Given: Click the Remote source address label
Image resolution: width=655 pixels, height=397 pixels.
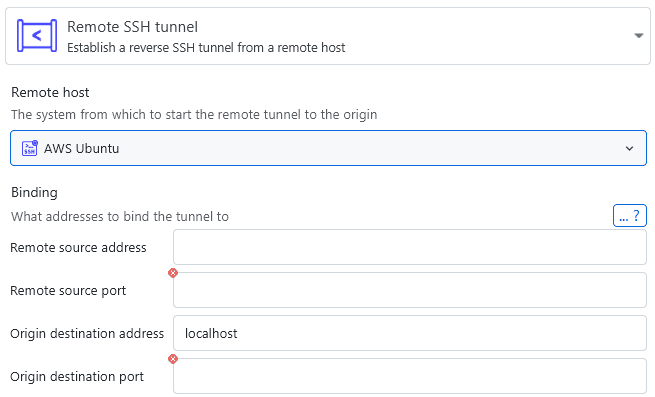Looking at the screenshot, I should click(x=78, y=247).
